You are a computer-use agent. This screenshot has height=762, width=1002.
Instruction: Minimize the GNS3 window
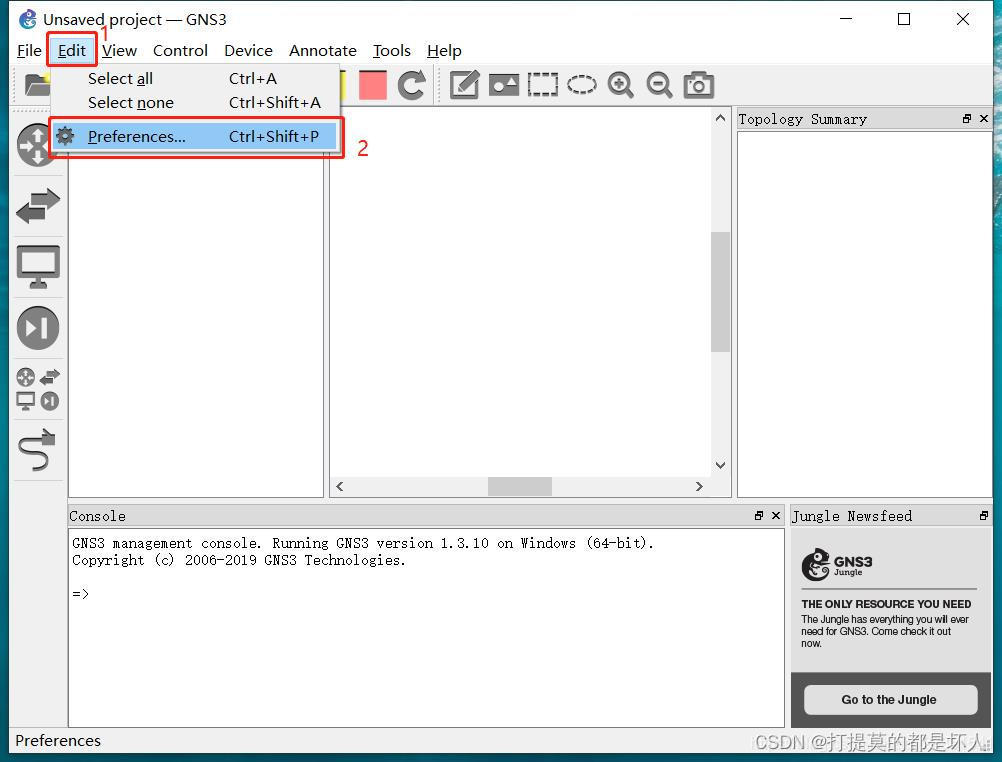[x=846, y=19]
